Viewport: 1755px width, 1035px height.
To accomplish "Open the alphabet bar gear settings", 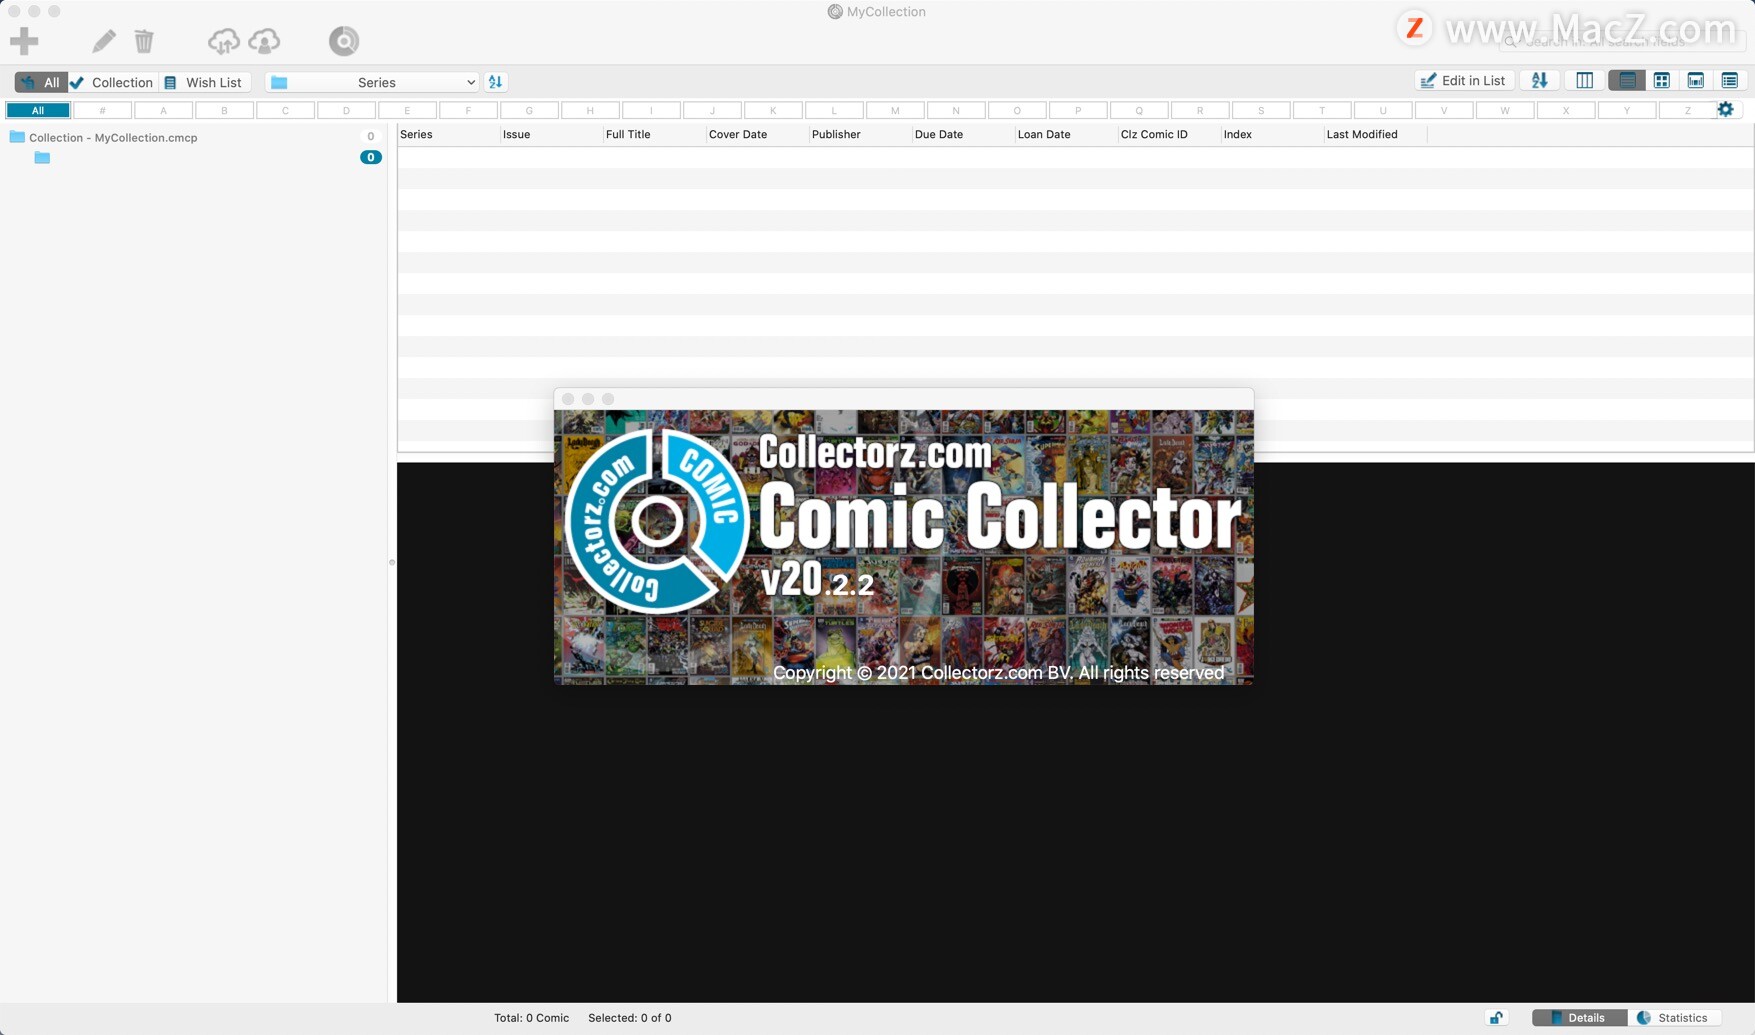I will (1726, 109).
